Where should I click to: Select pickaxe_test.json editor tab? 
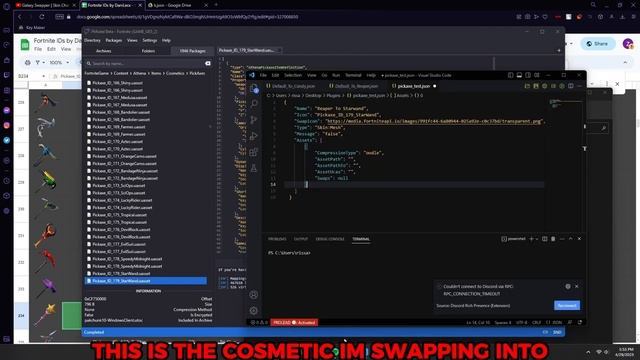pyautogui.click(x=413, y=86)
